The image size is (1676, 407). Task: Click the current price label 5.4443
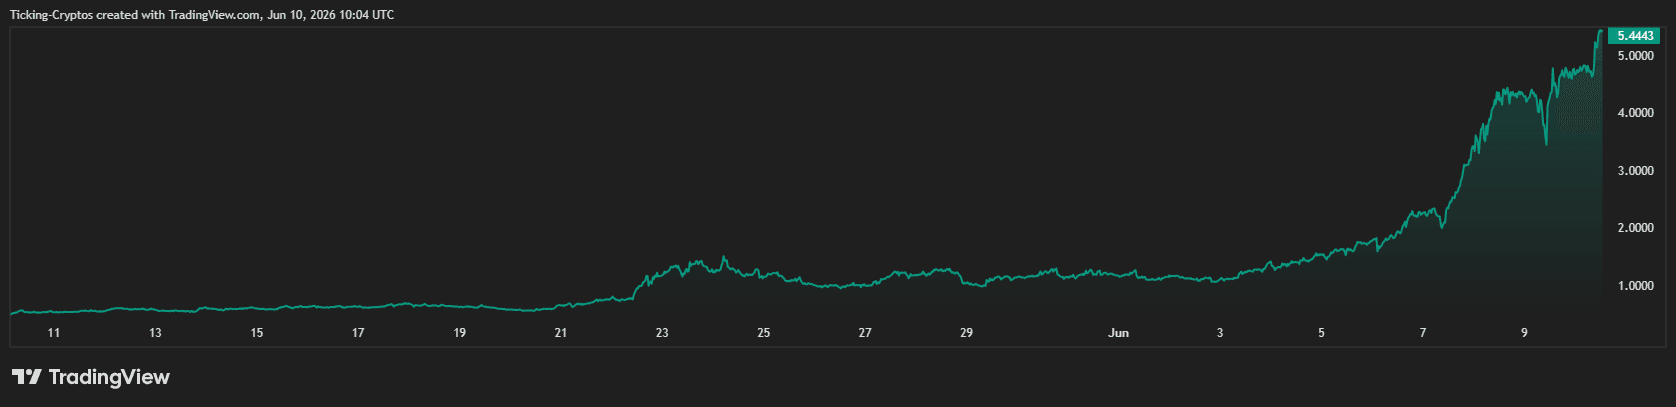tap(1634, 36)
